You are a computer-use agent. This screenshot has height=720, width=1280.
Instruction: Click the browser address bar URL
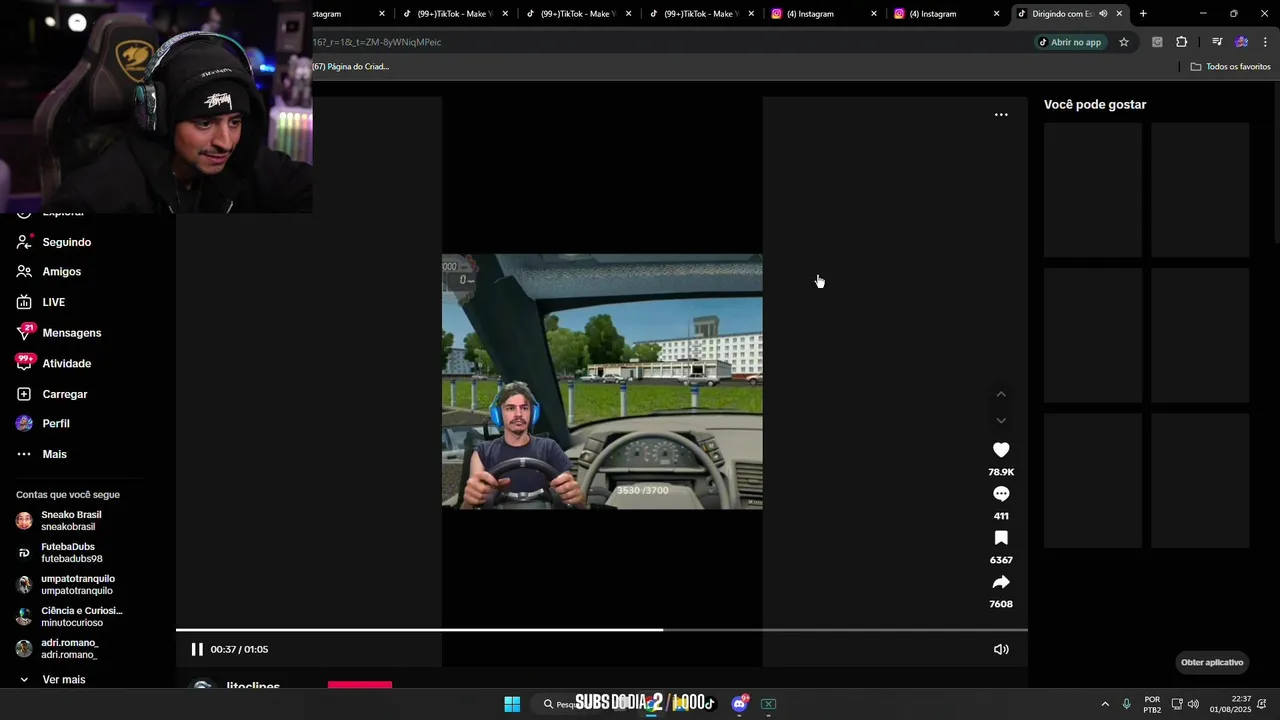click(377, 42)
